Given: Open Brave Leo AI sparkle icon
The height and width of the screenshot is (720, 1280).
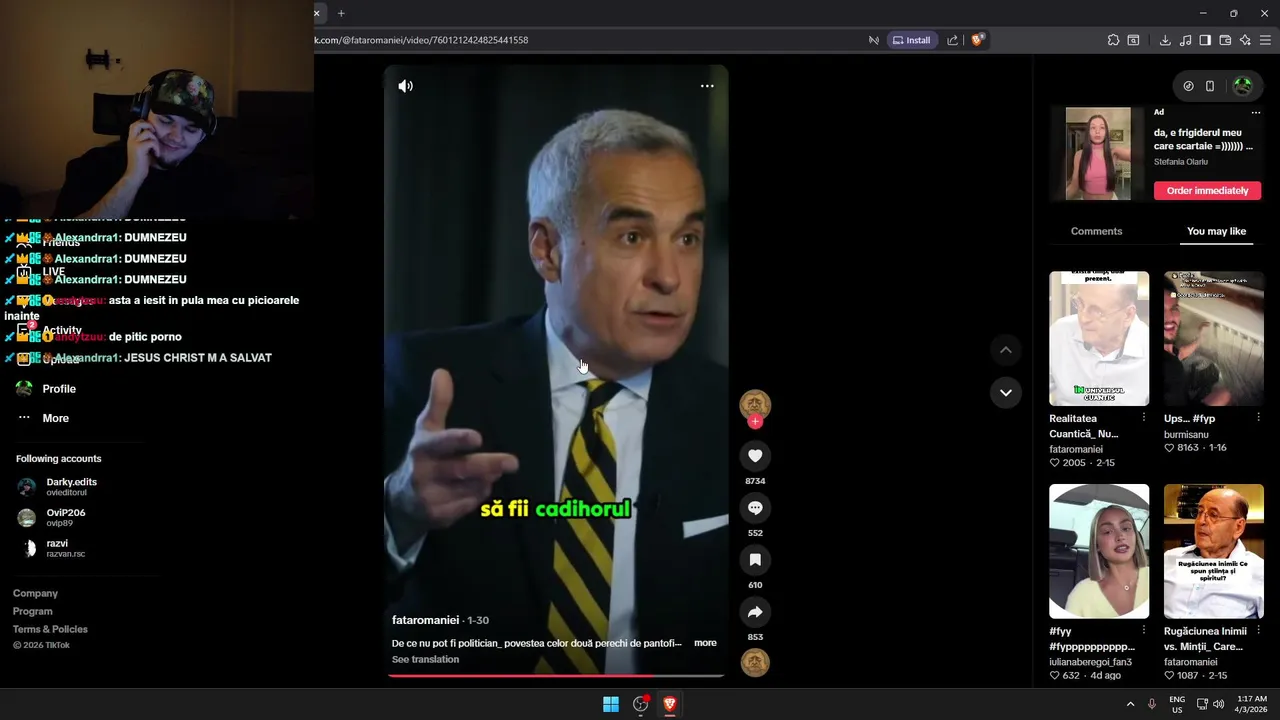Looking at the screenshot, I should coord(1245,40).
